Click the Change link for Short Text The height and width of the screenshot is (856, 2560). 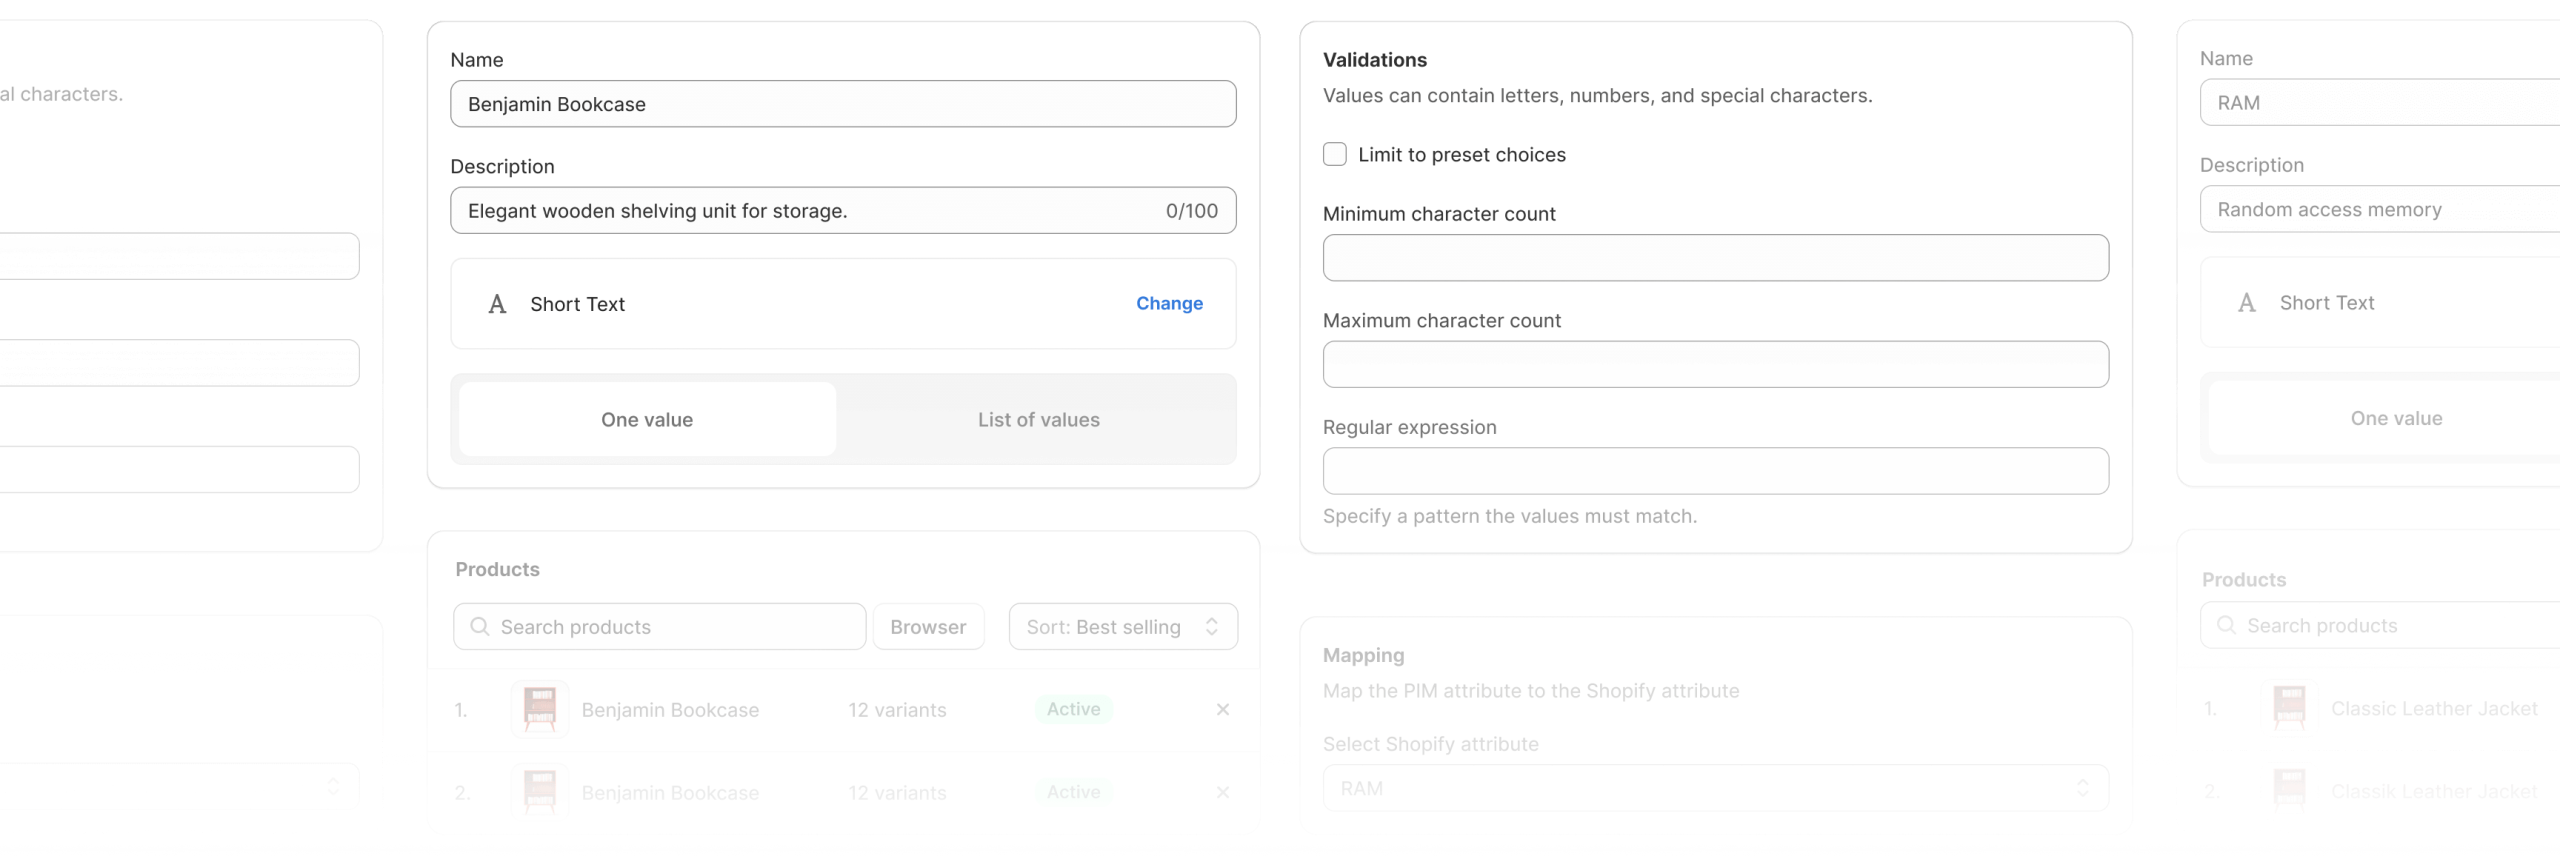(1169, 304)
